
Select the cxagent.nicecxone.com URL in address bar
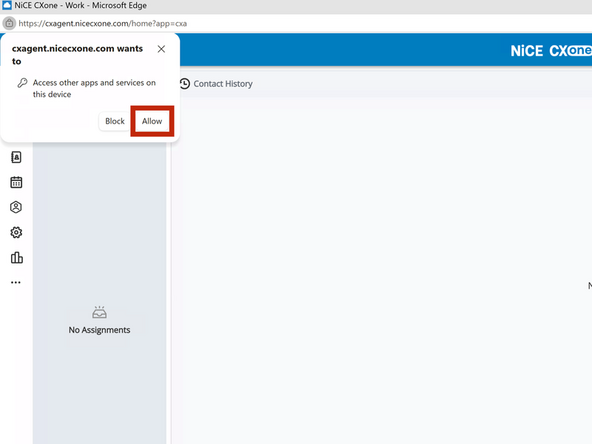pos(103,23)
